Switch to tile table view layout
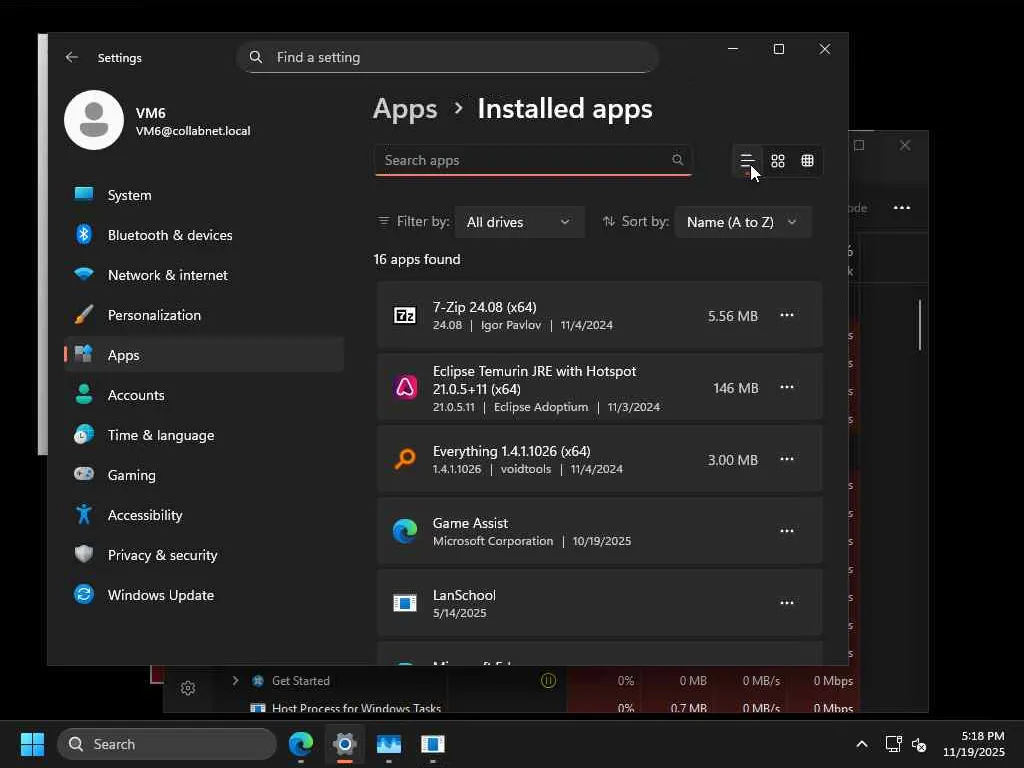Viewport: 1024px width, 768px height. pyautogui.click(x=808, y=161)
